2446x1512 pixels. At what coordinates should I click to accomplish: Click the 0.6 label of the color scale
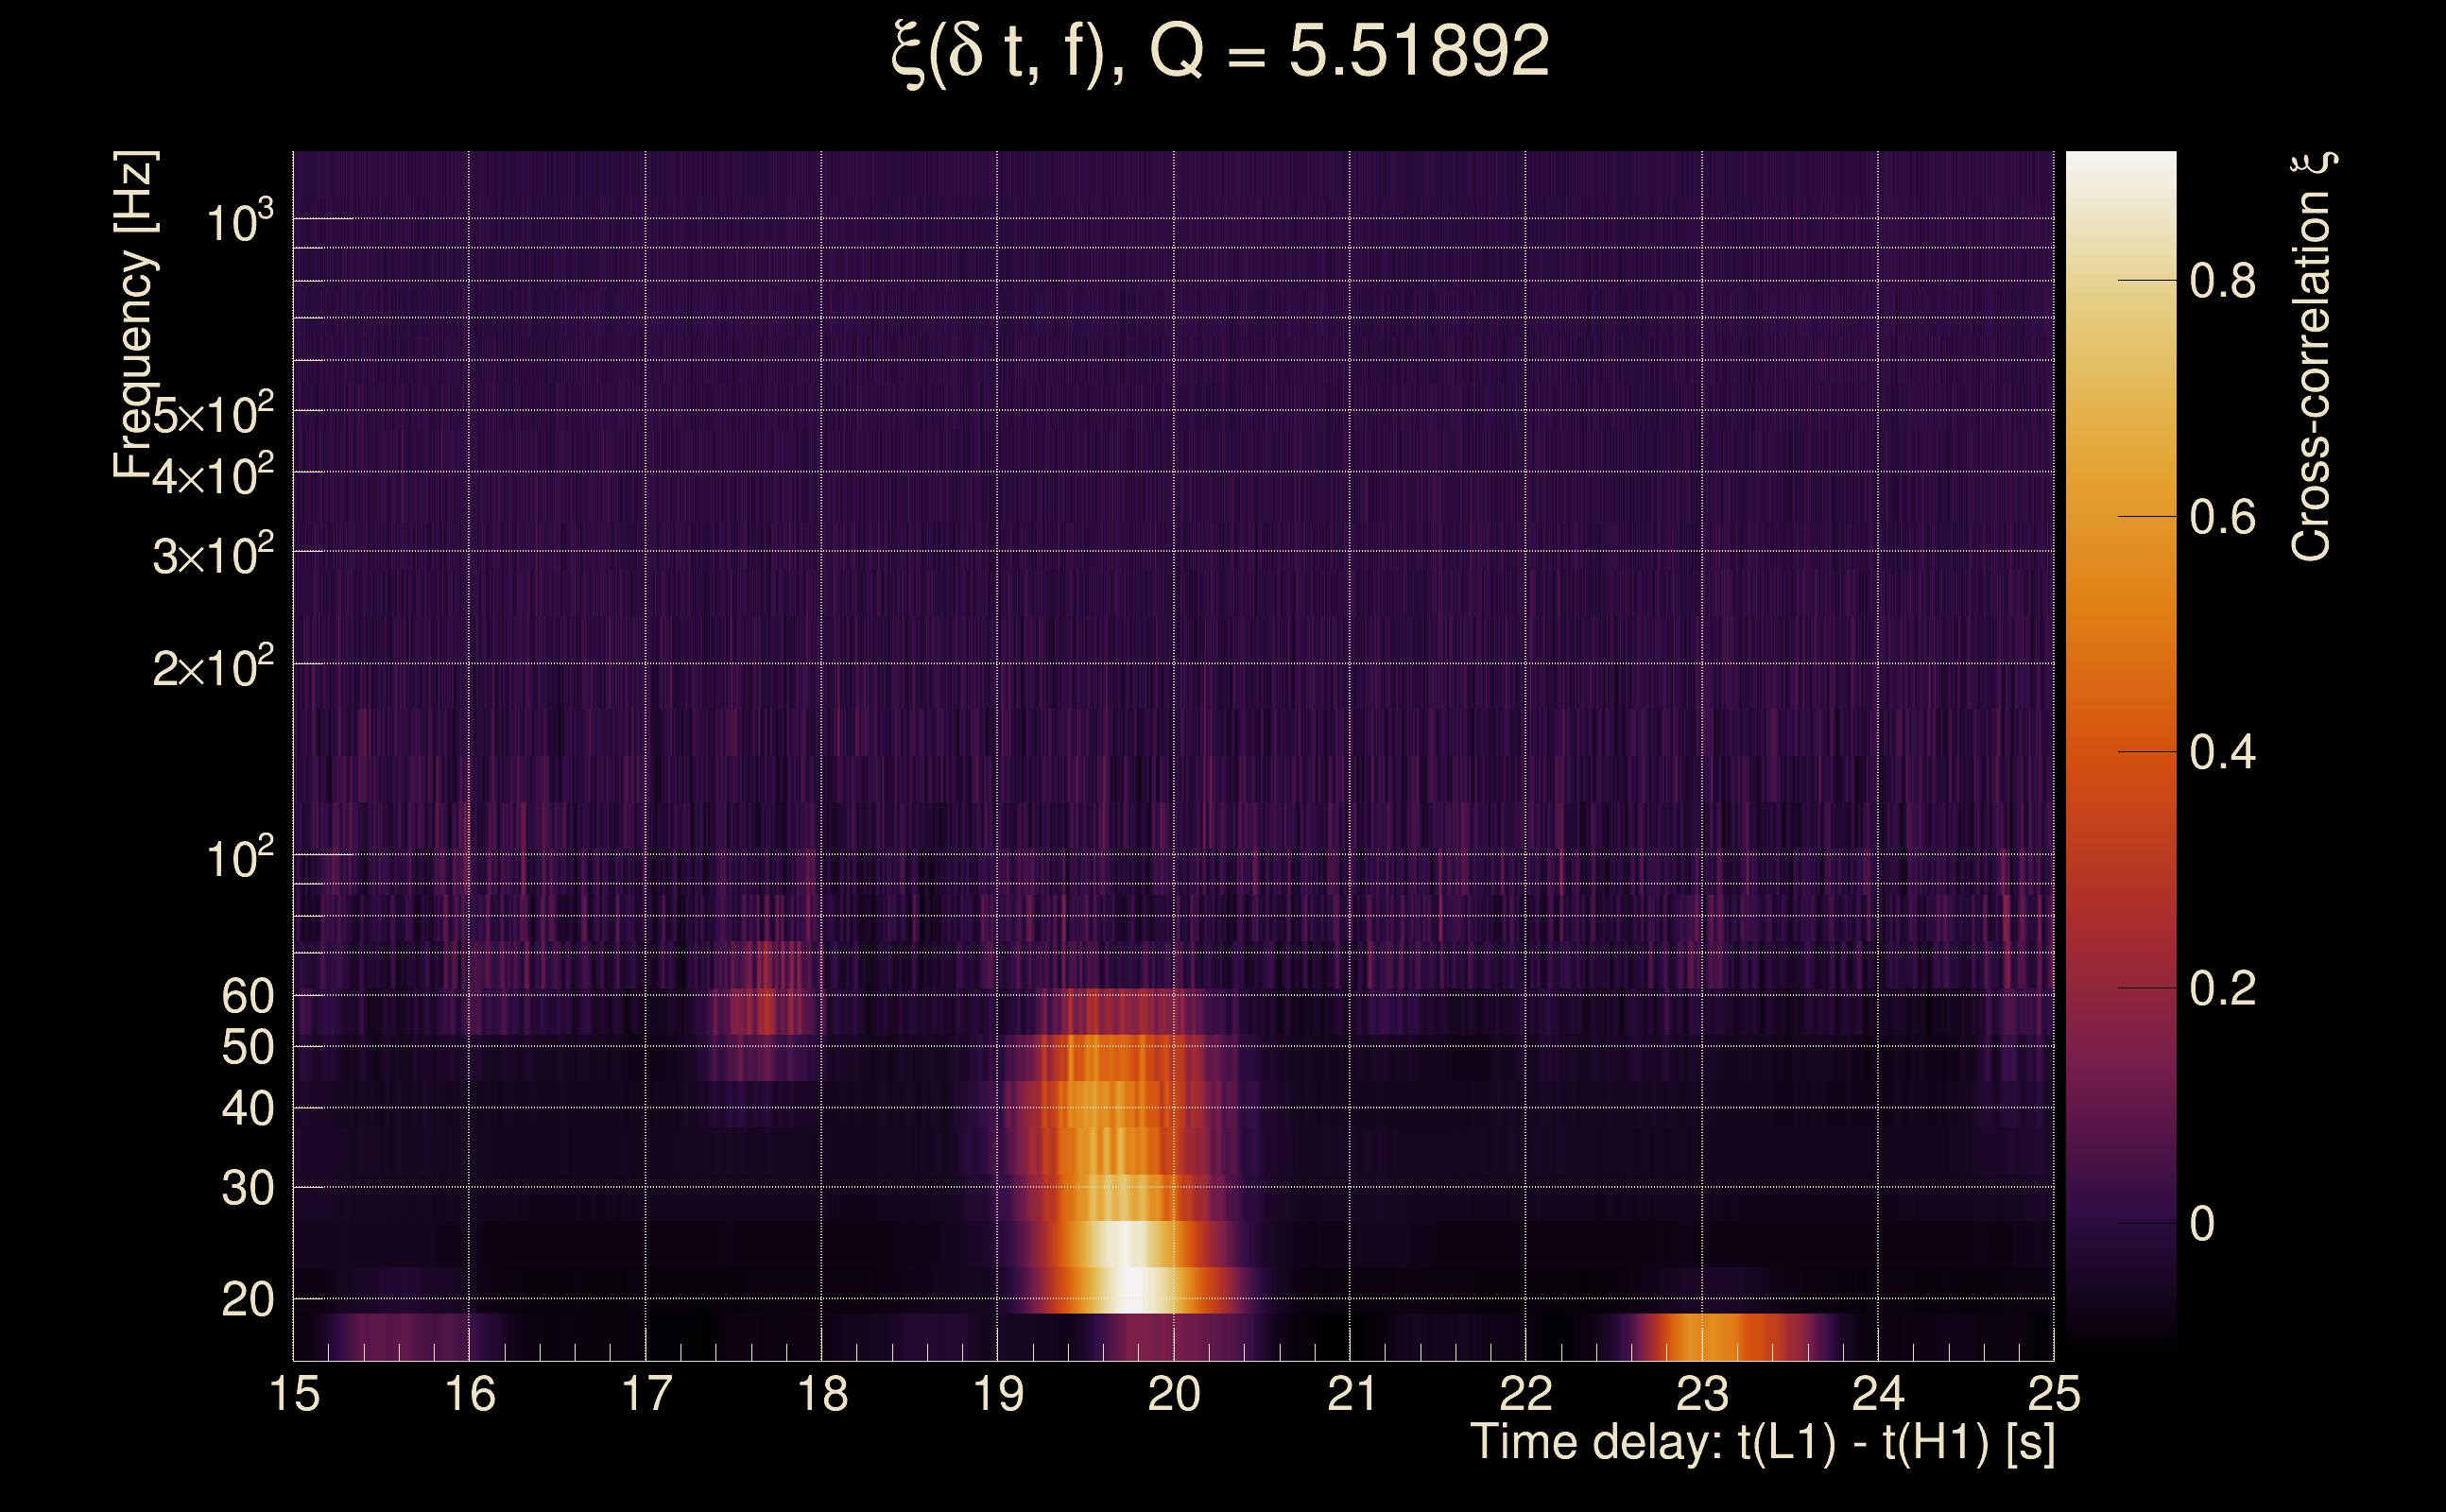click(2222, 517)
